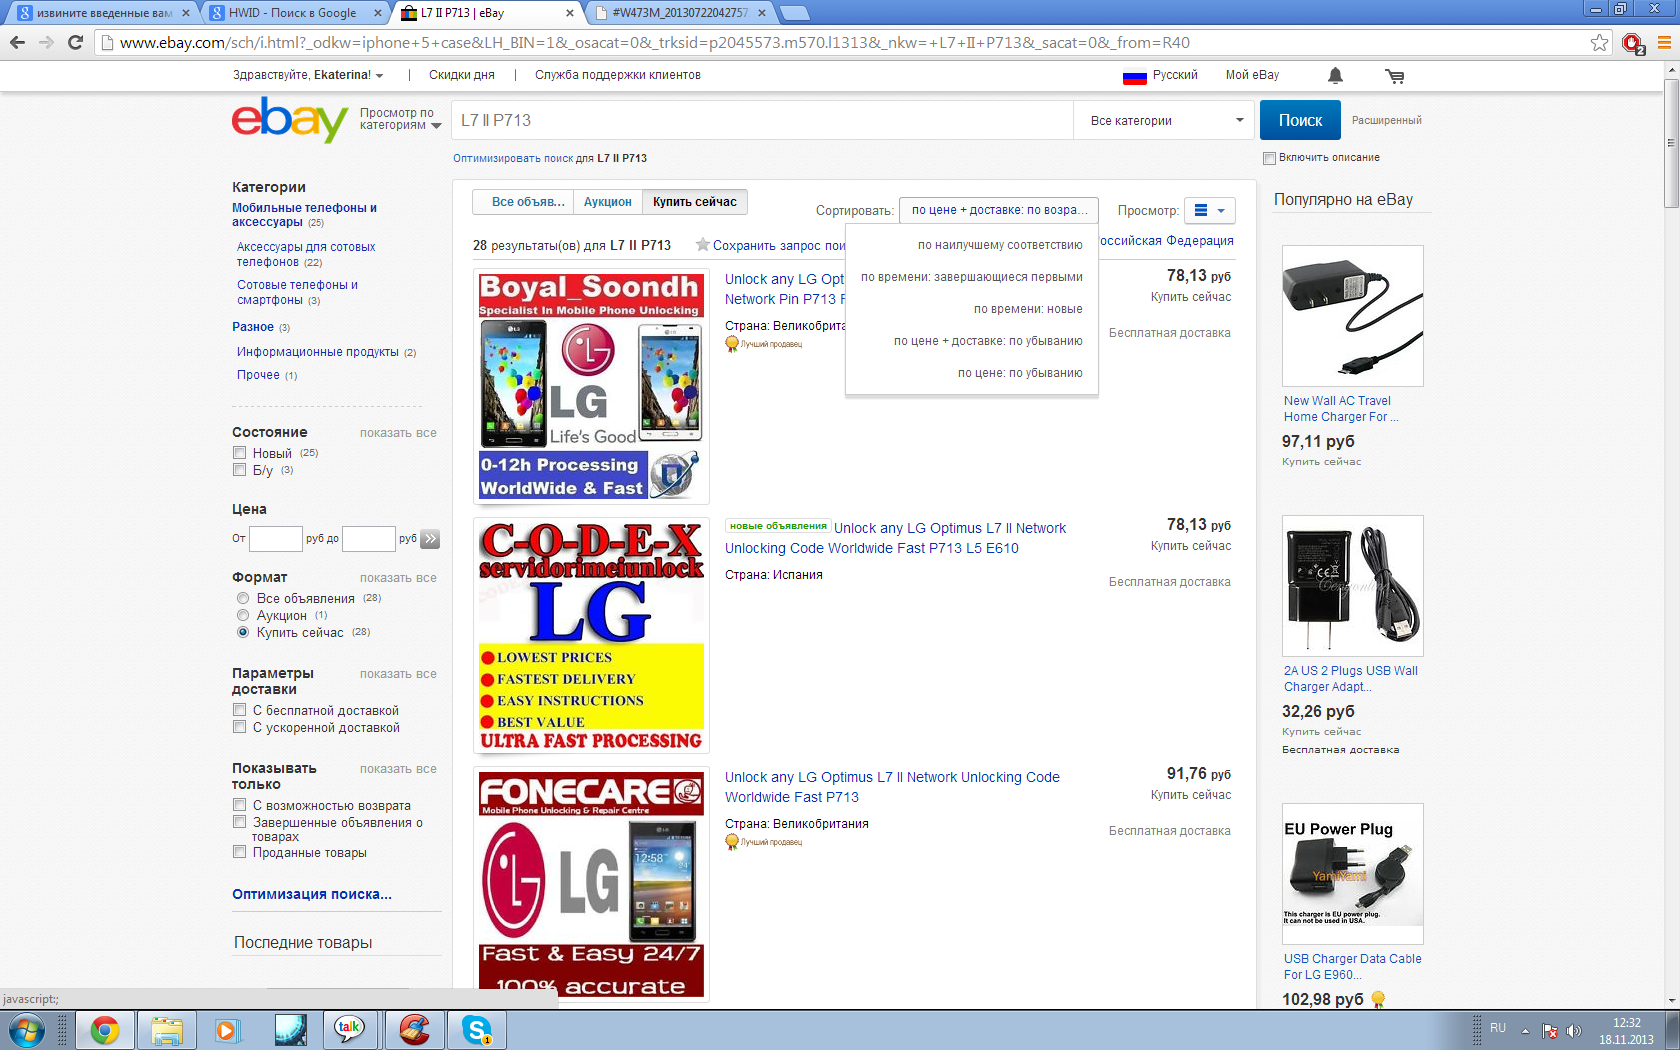Viewport: 1680px width, 1050px height.
Task: Open Google Talk taskbar icon
Action: [350, 1029]
